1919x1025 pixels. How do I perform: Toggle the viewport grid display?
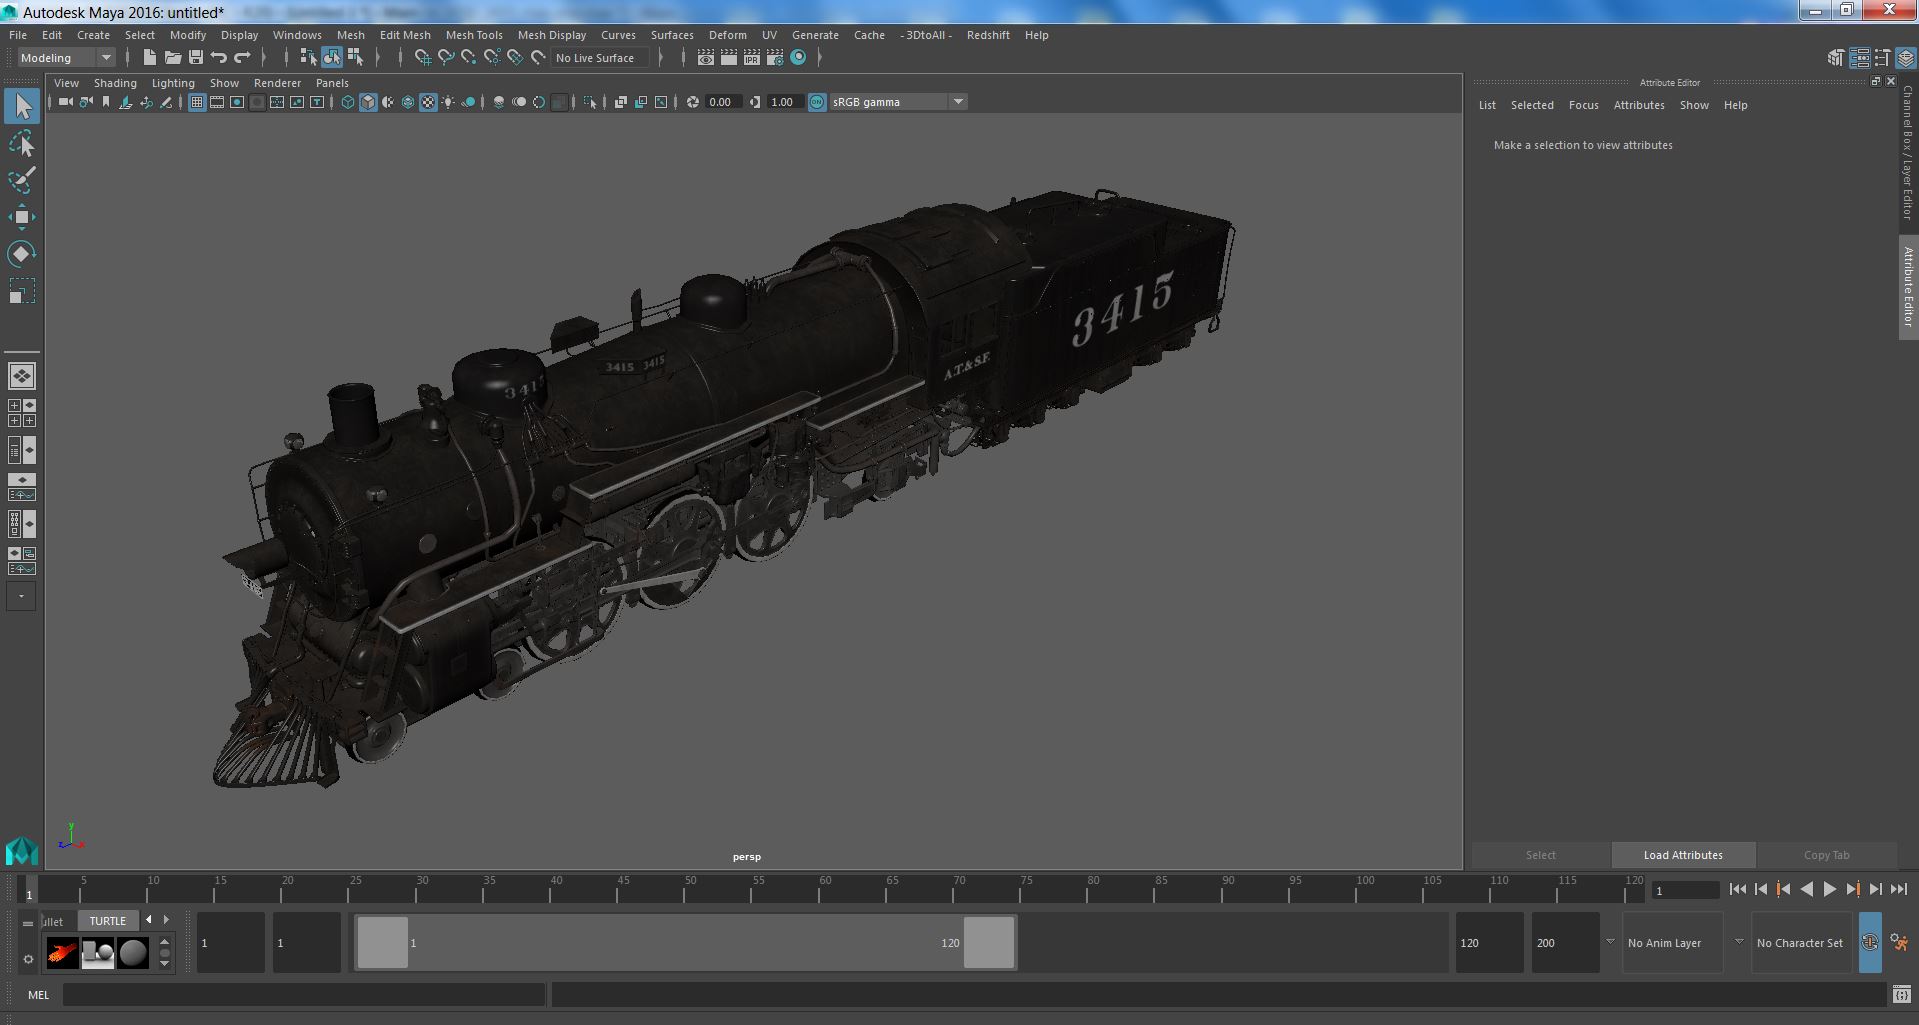click(197, 102)
